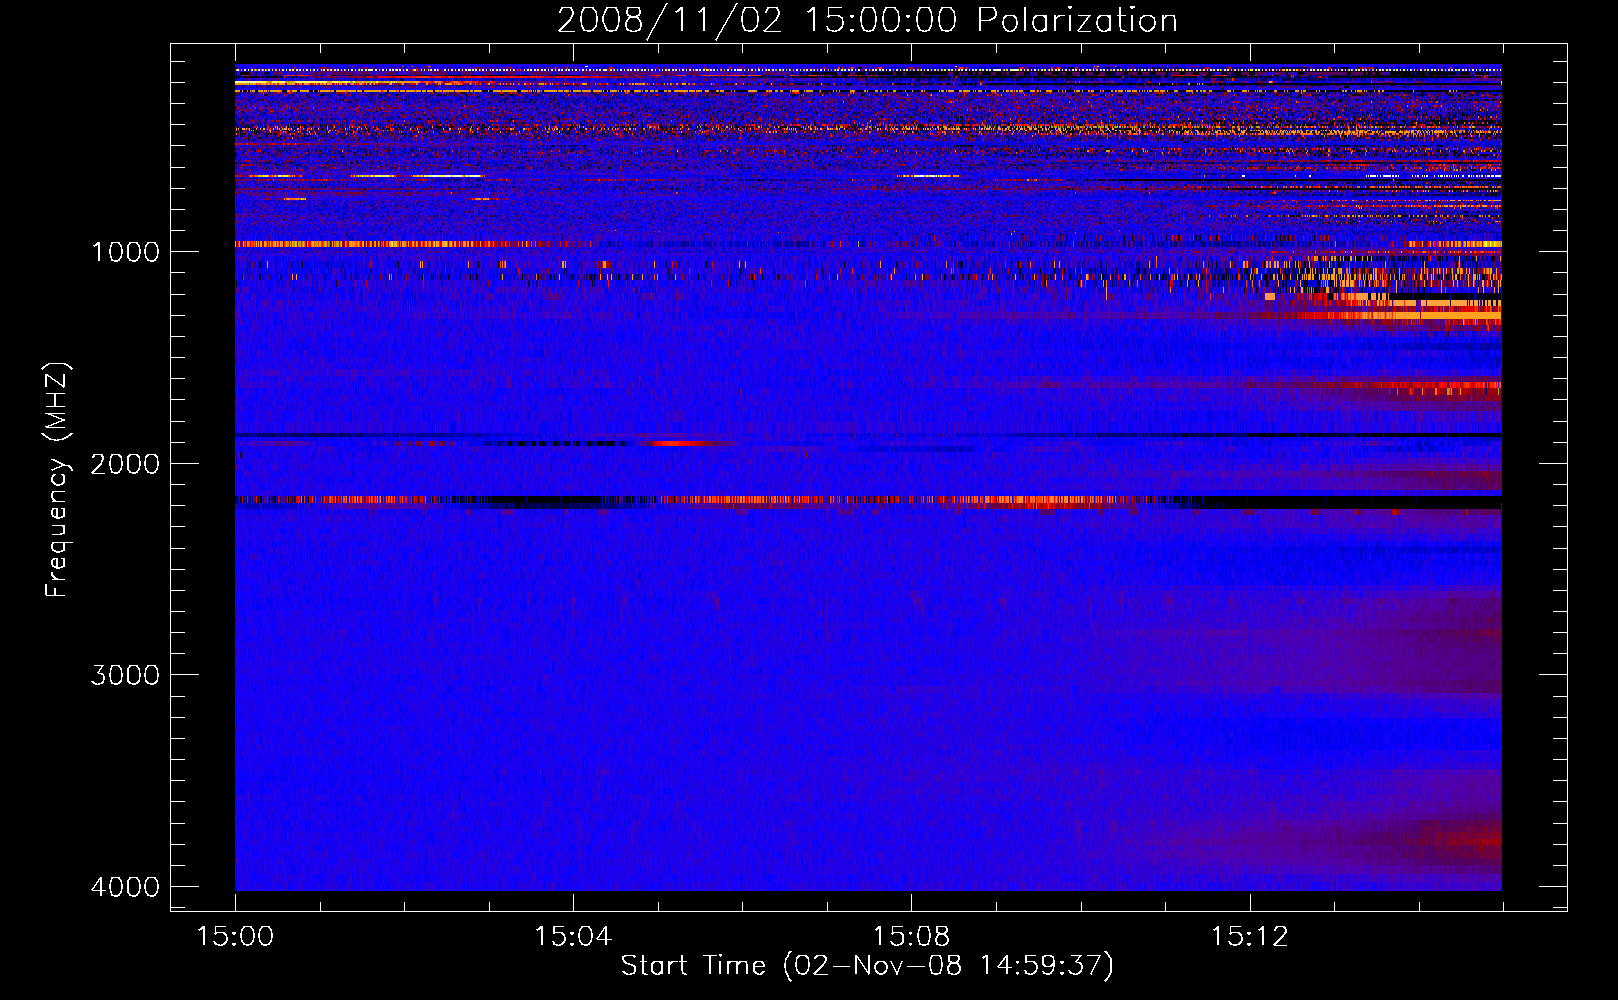Click the "Frequency (MHZ)" axis label
Image resolution: width=1618 pixels, height=1000 pixels.
pos(58,480)
